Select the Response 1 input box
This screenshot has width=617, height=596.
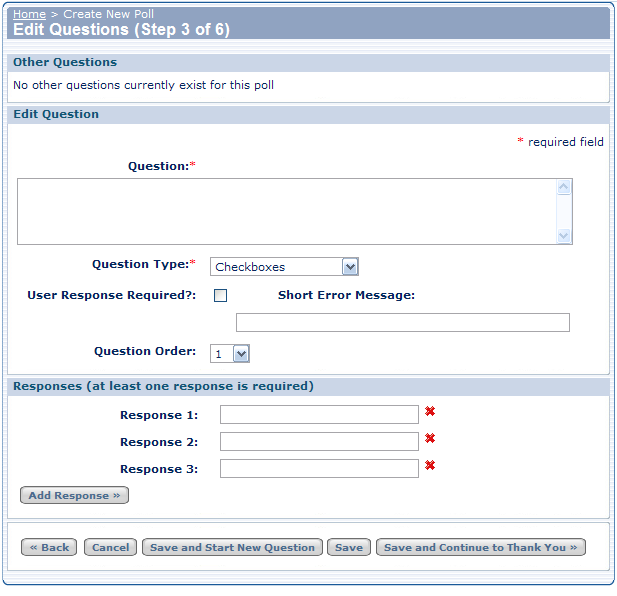coord(319,415)
